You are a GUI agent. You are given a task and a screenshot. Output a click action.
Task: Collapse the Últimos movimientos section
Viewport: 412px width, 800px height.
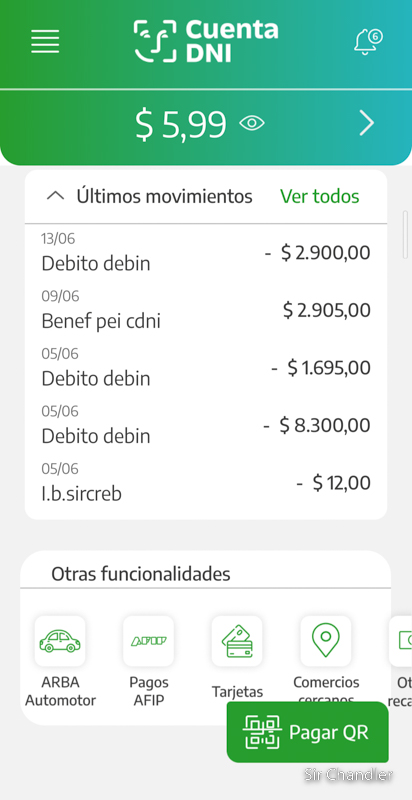[x=56, y=196]
